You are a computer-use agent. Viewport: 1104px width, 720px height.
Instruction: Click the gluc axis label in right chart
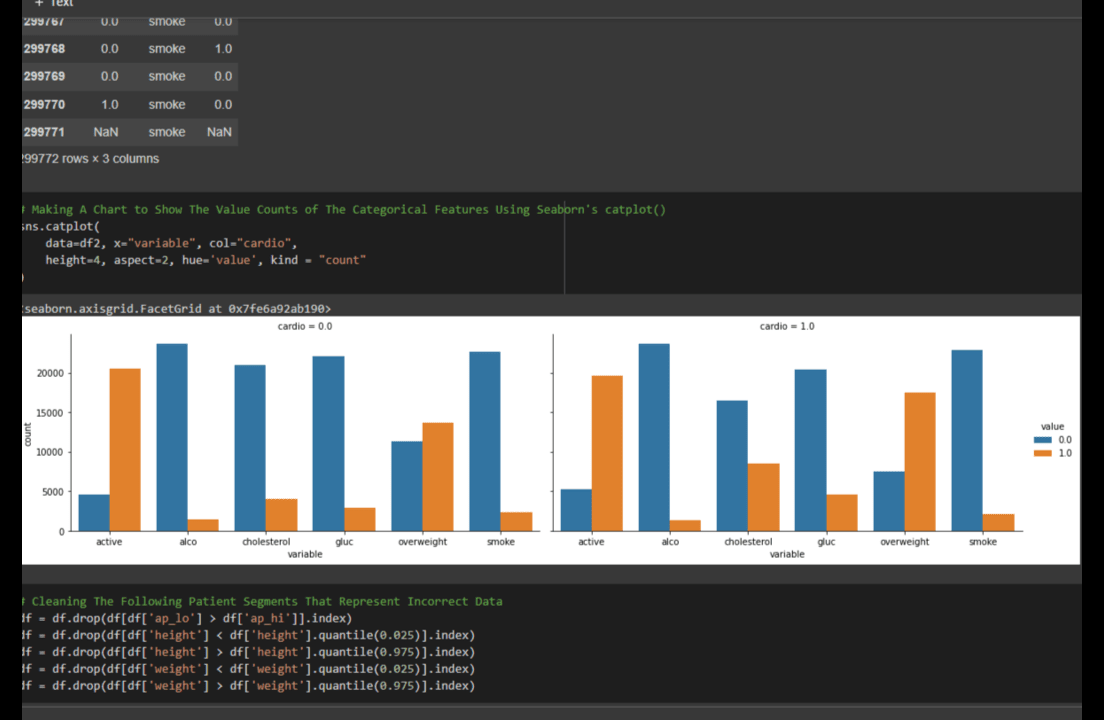826,542
